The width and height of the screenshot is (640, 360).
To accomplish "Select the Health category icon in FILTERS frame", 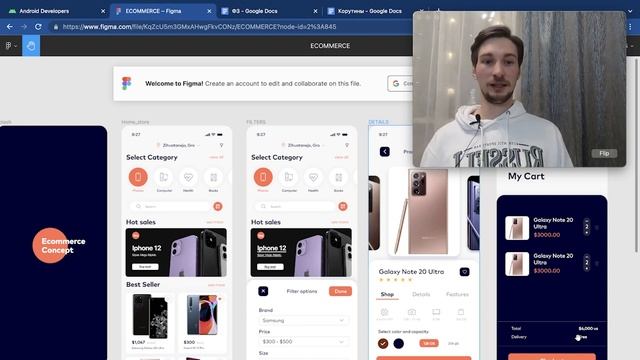I will 313,177.
